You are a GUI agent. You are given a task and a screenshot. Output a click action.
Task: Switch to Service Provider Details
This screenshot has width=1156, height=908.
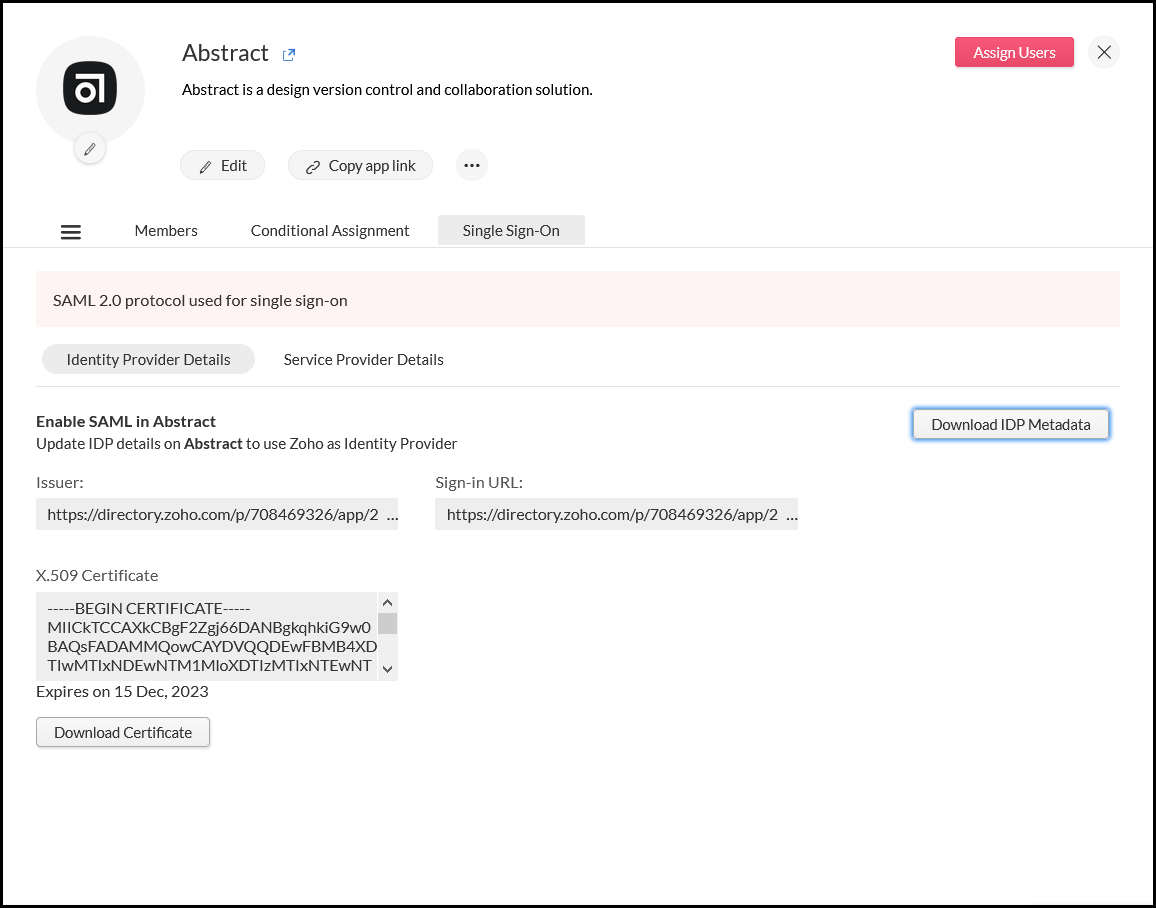[363, 359]
